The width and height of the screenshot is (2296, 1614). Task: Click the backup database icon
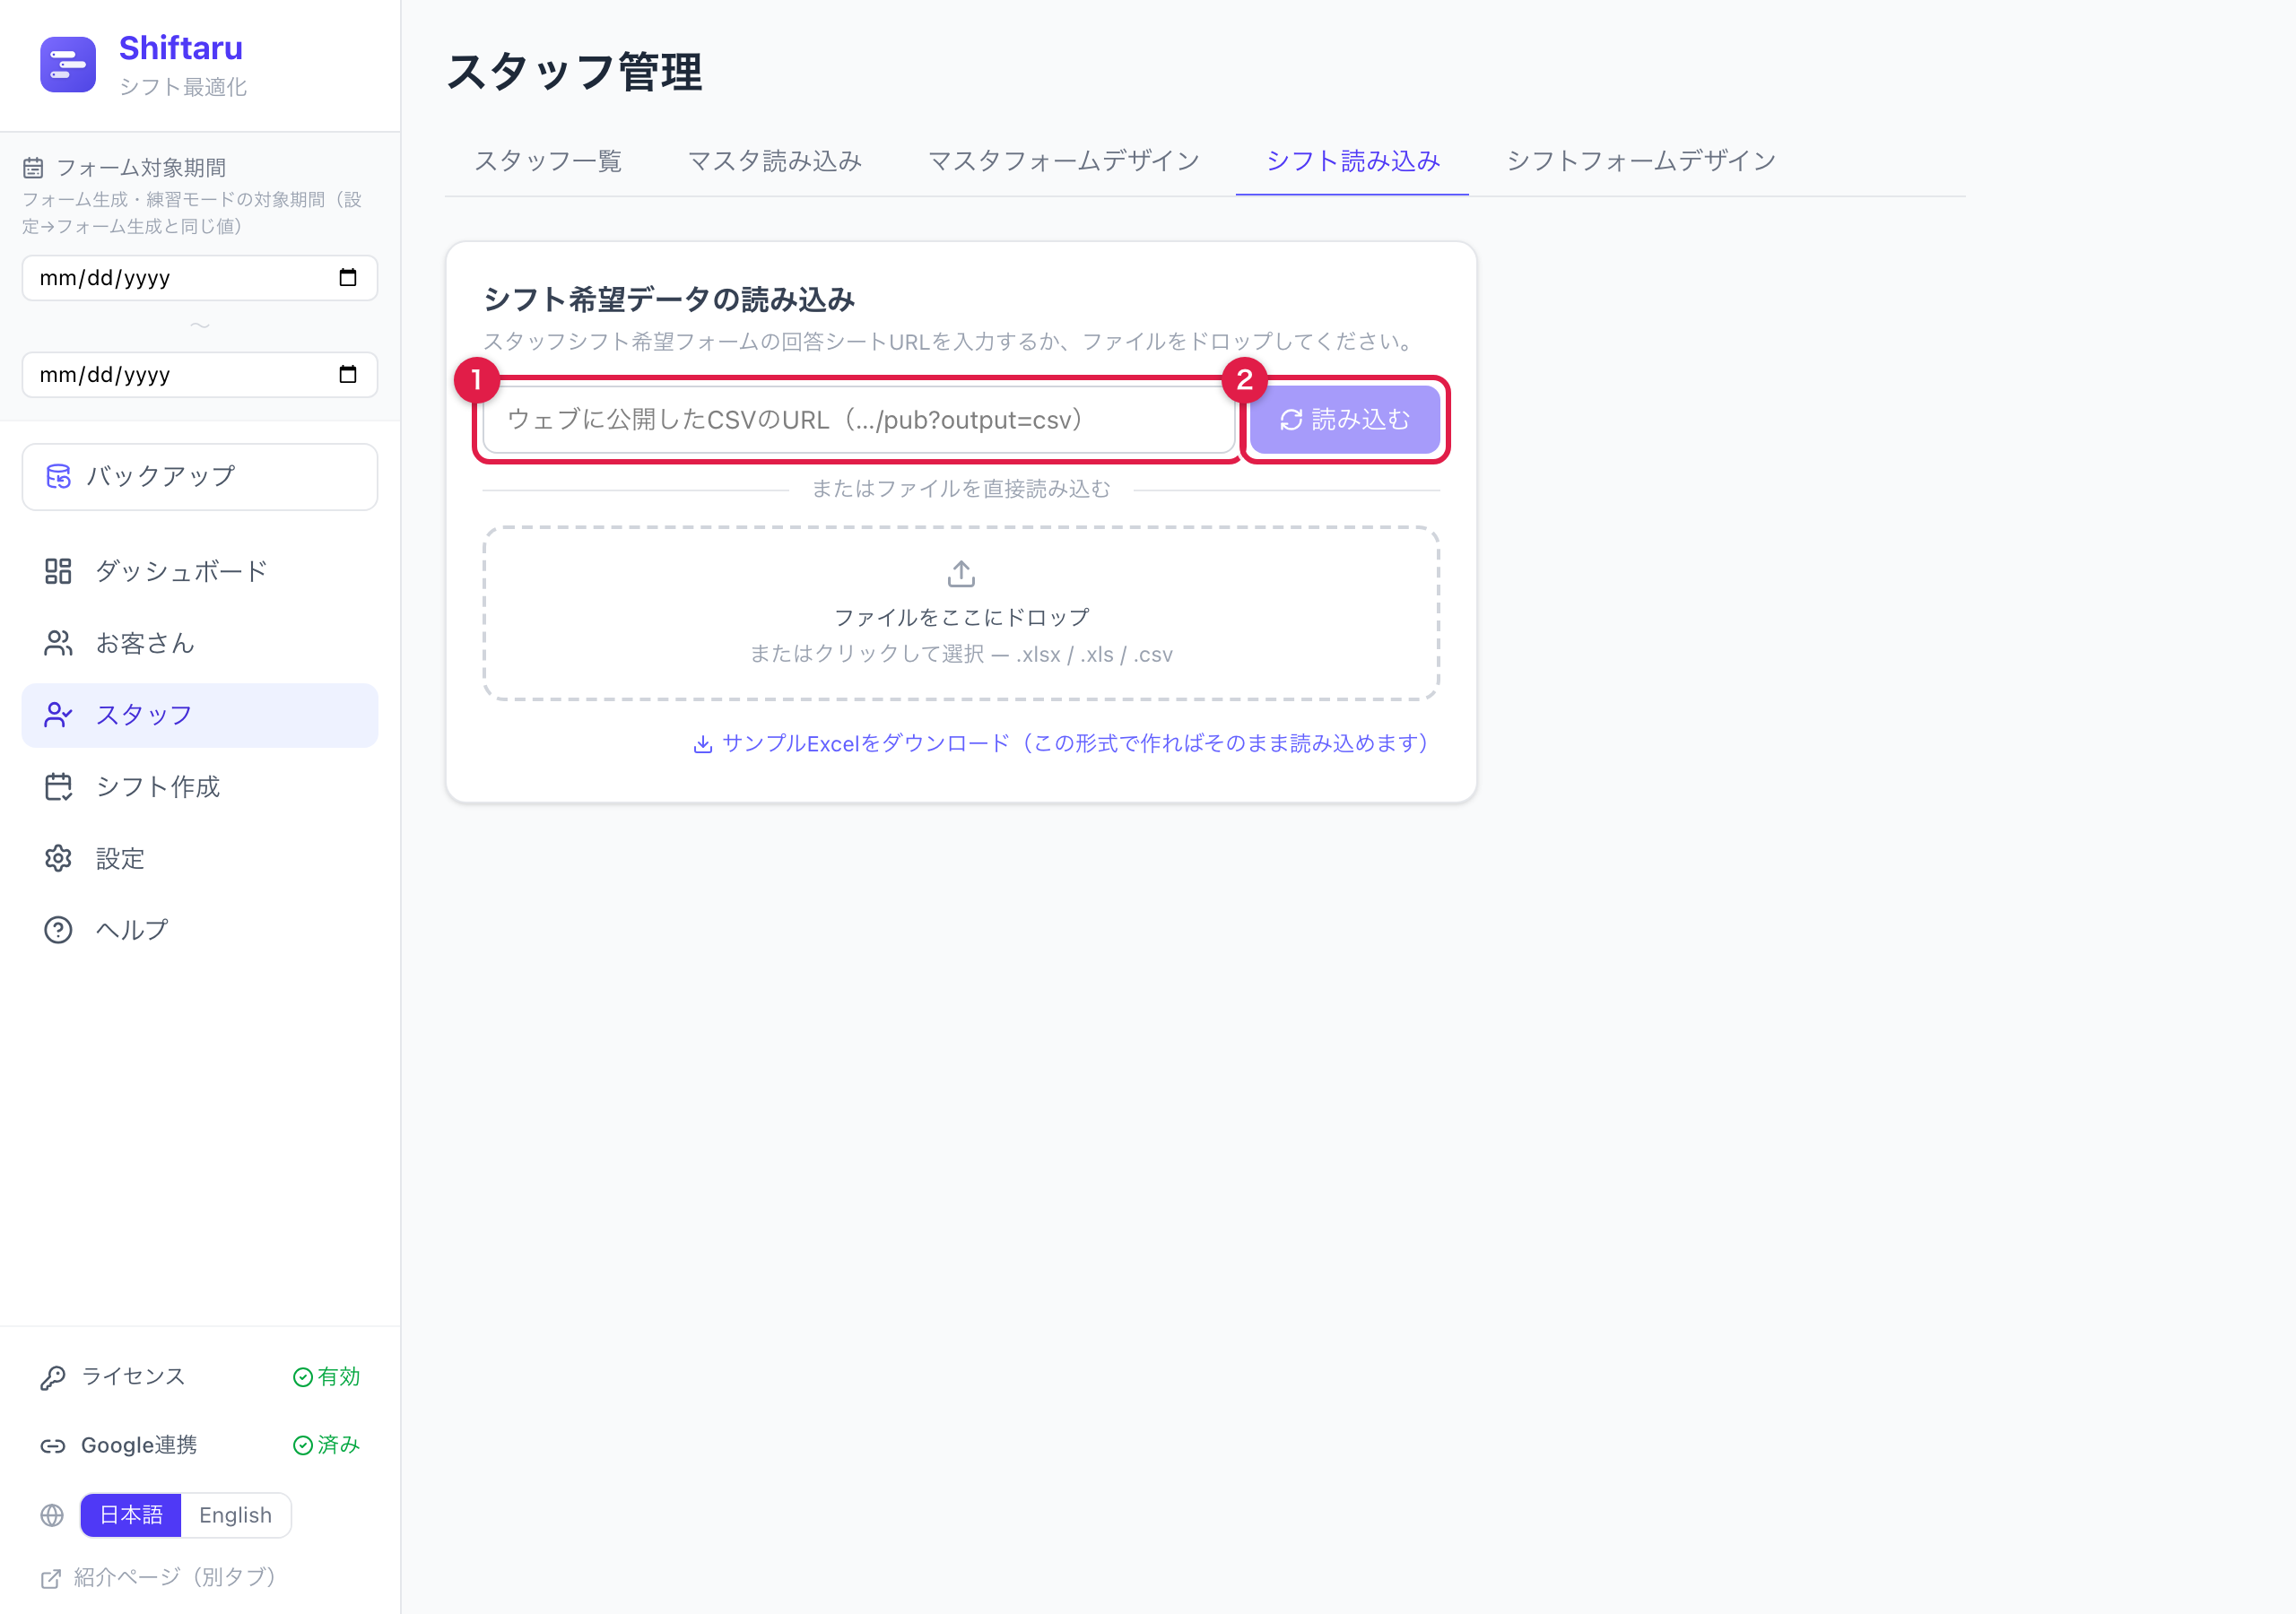pos(59,476)
